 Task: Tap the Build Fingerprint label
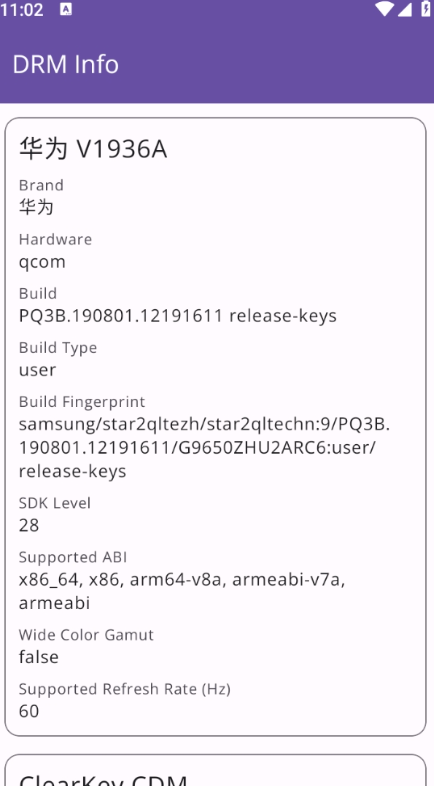pyautogui.click(x=82, y=402)
